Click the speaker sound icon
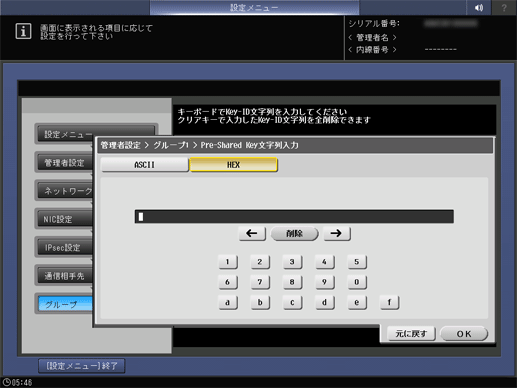Image resolution: width=517 pixels, height=388 pixels. (x=479, y=7)
